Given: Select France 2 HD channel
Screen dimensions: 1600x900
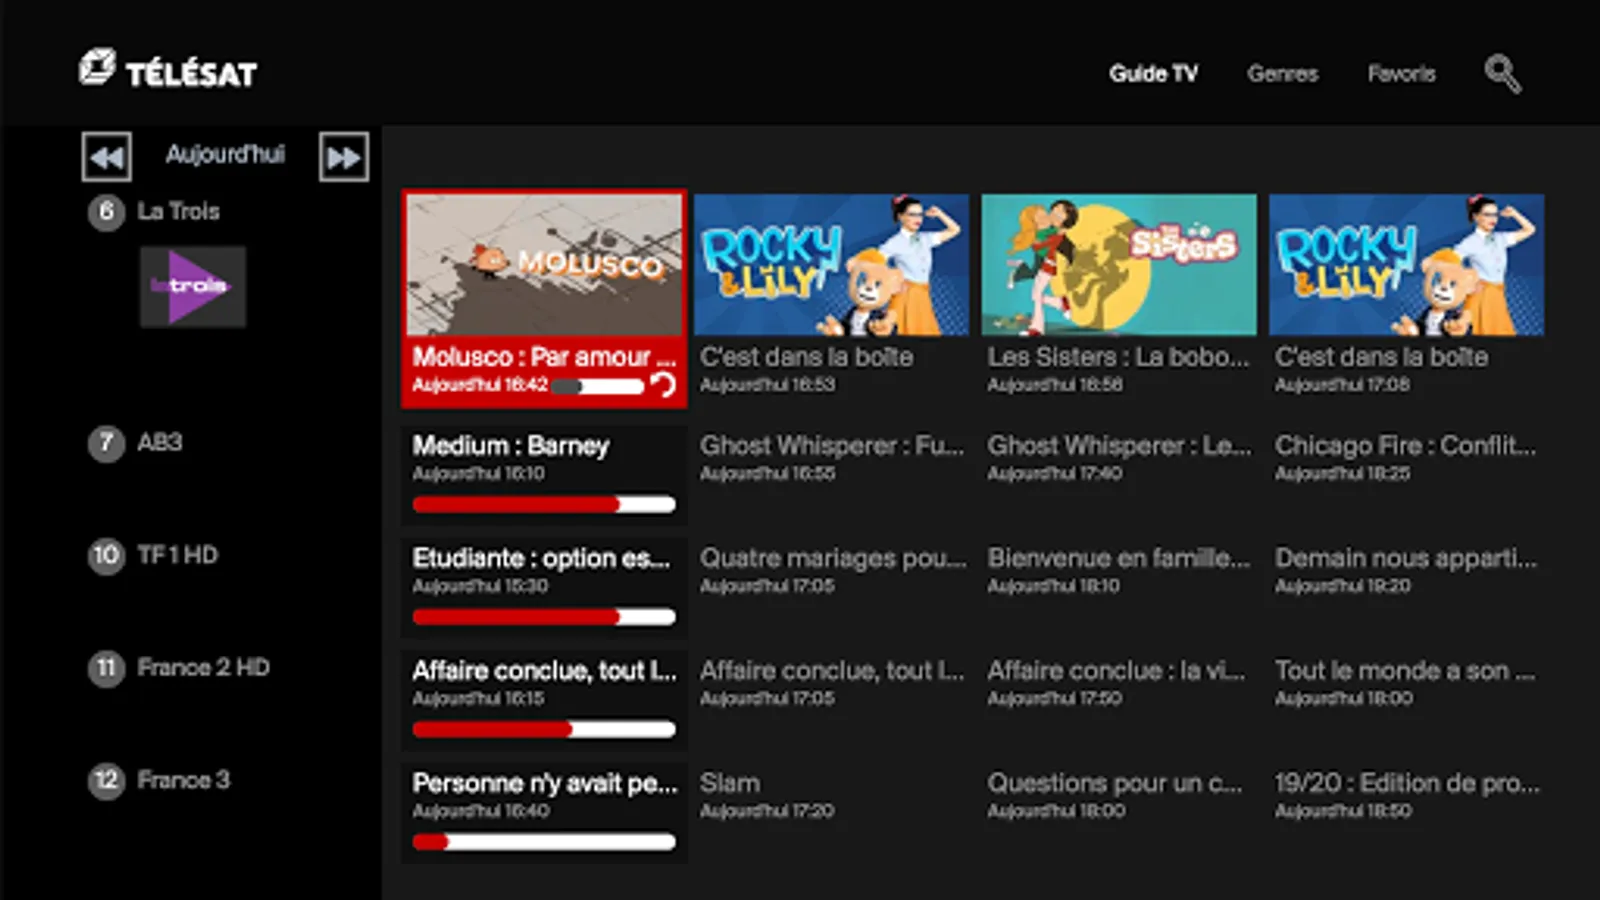Looking at the screenshot, I should pyautogui.click(x=203, y=667).
